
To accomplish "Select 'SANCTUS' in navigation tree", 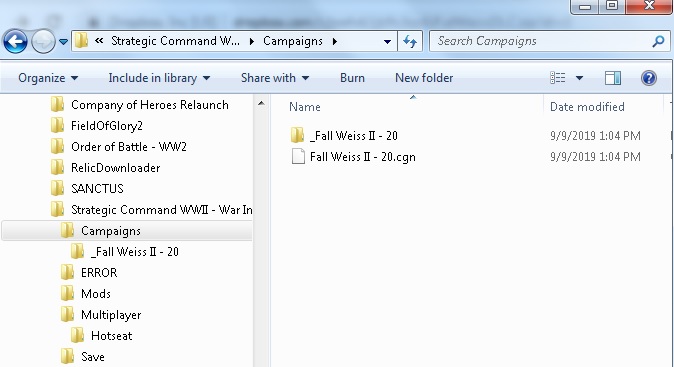I will coord(97,189).
